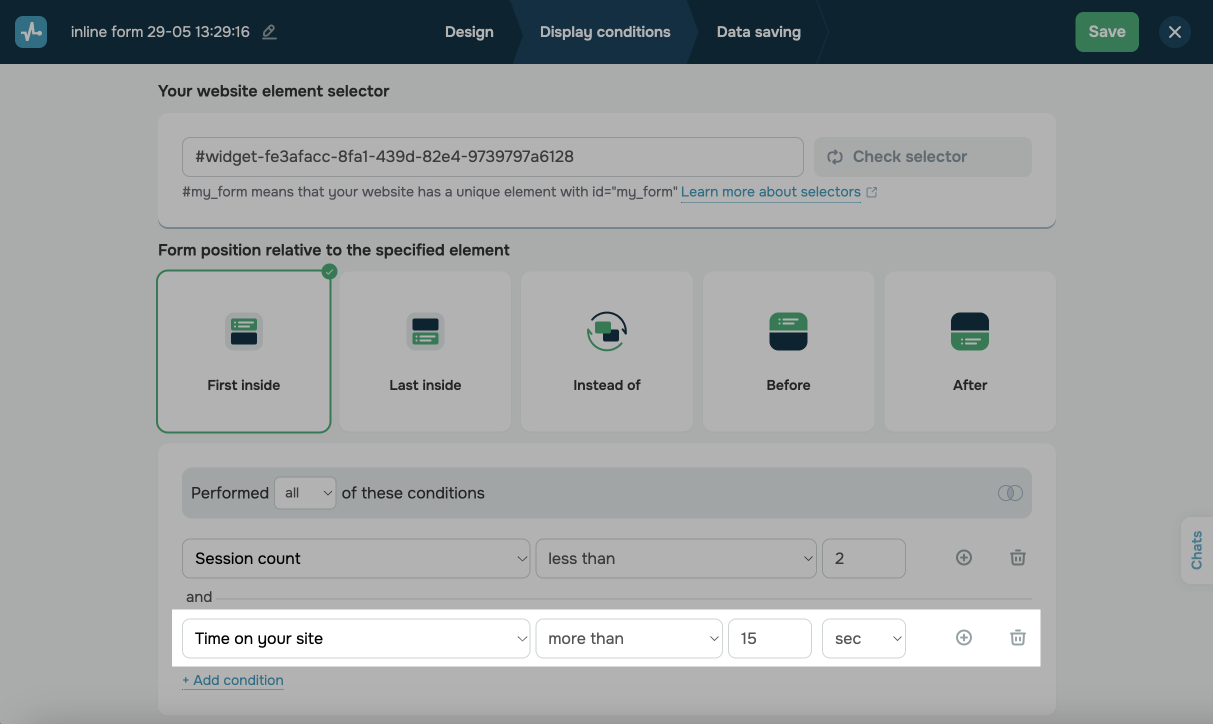Delete the Session count condition
The image size is (1213, 724).
pyautogui.click(x=1017, y=558)
